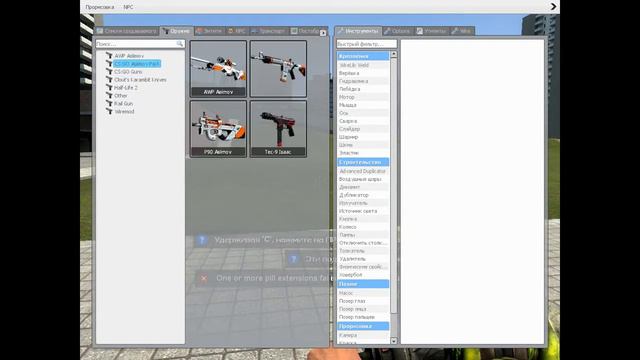Click the gun icon beside CS:GO Guns
The width and height of the screenshot is (640, 360).
click(109, 71)
